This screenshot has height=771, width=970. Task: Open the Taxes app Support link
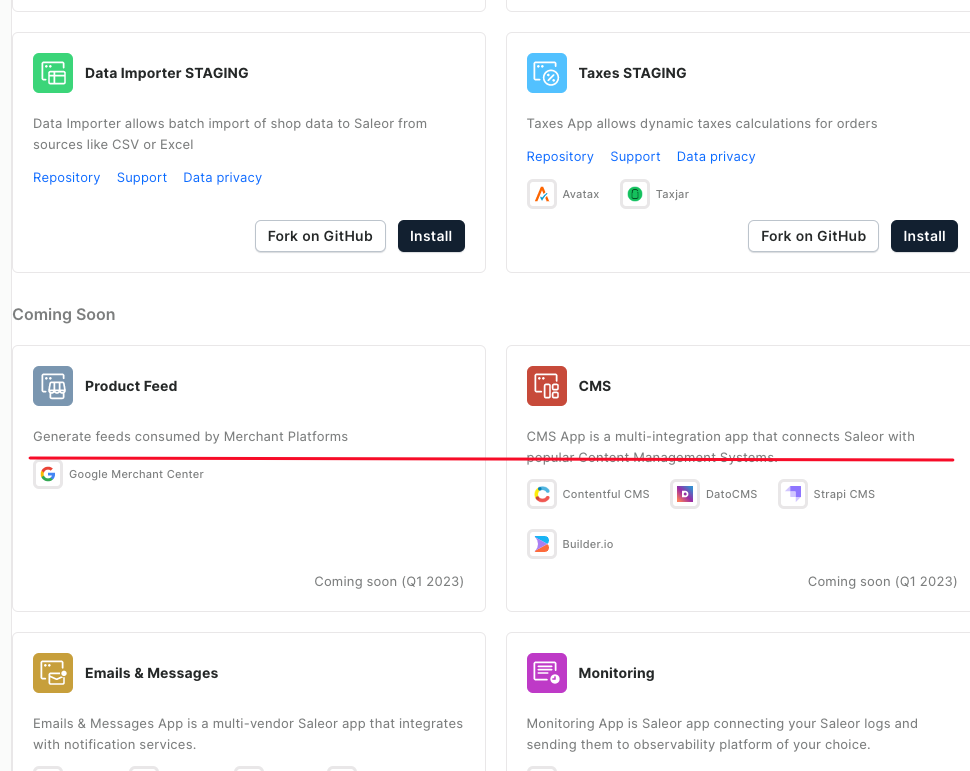[634, 156]
